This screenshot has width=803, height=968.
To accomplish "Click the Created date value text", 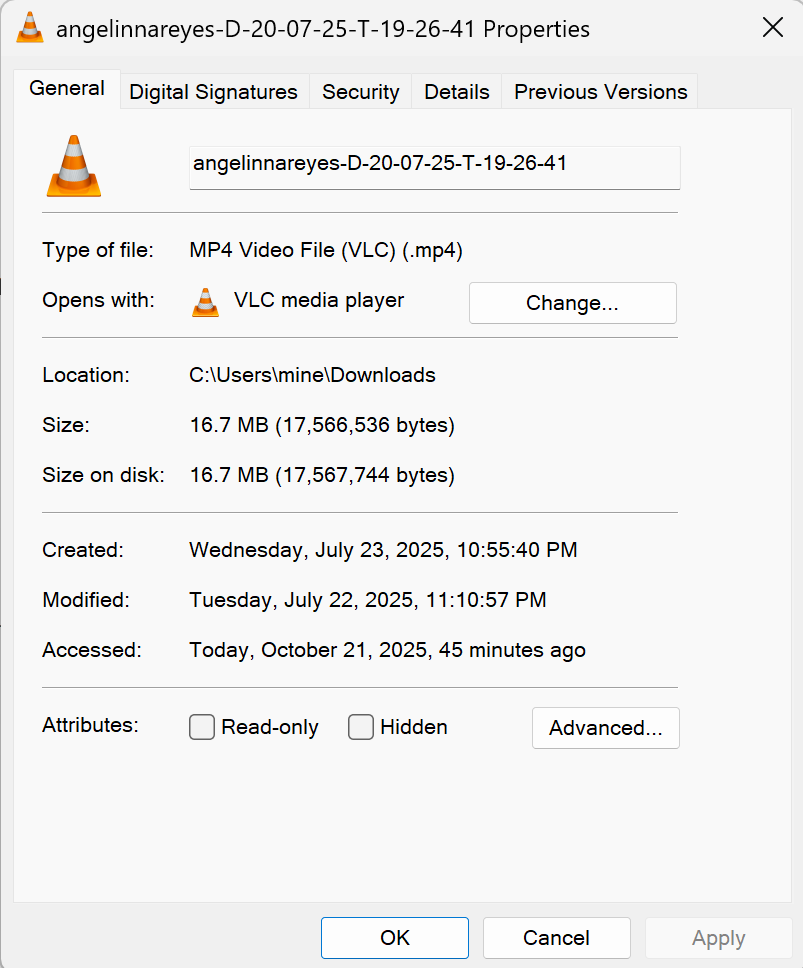I will (383, 550).
